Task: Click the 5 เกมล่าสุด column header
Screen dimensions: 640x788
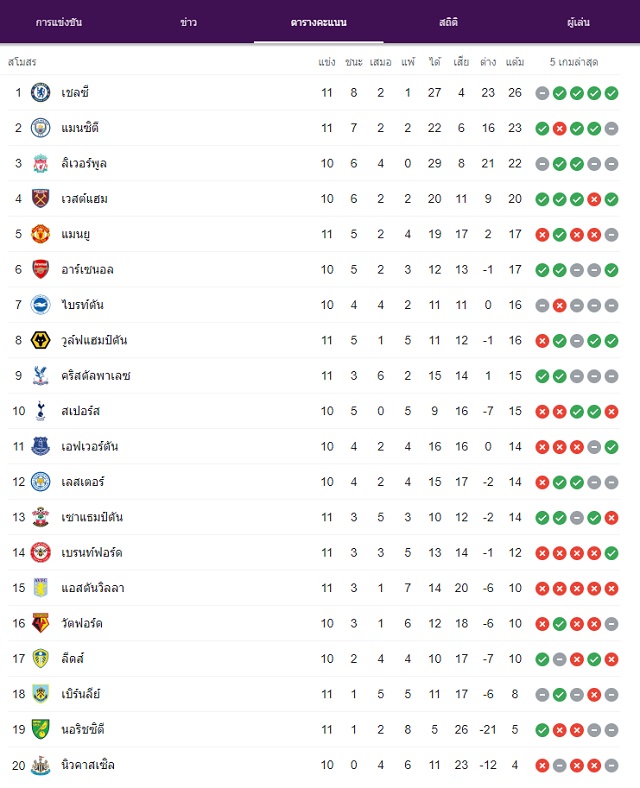Action: [x=574, y=62]
